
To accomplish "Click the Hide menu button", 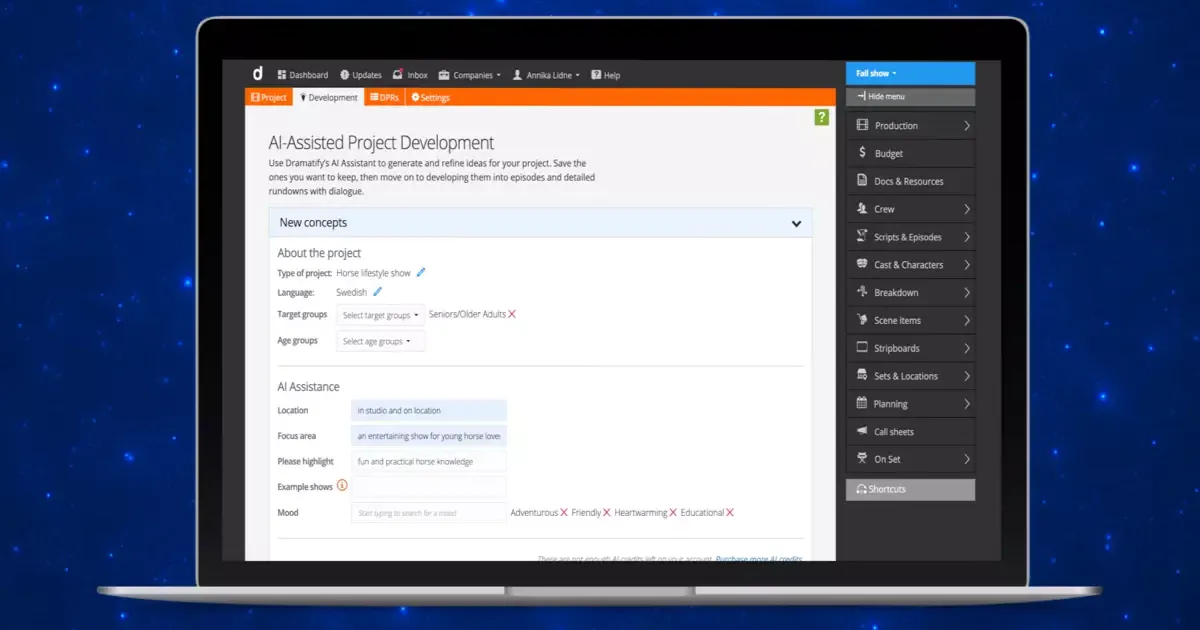I will (910, 97).
